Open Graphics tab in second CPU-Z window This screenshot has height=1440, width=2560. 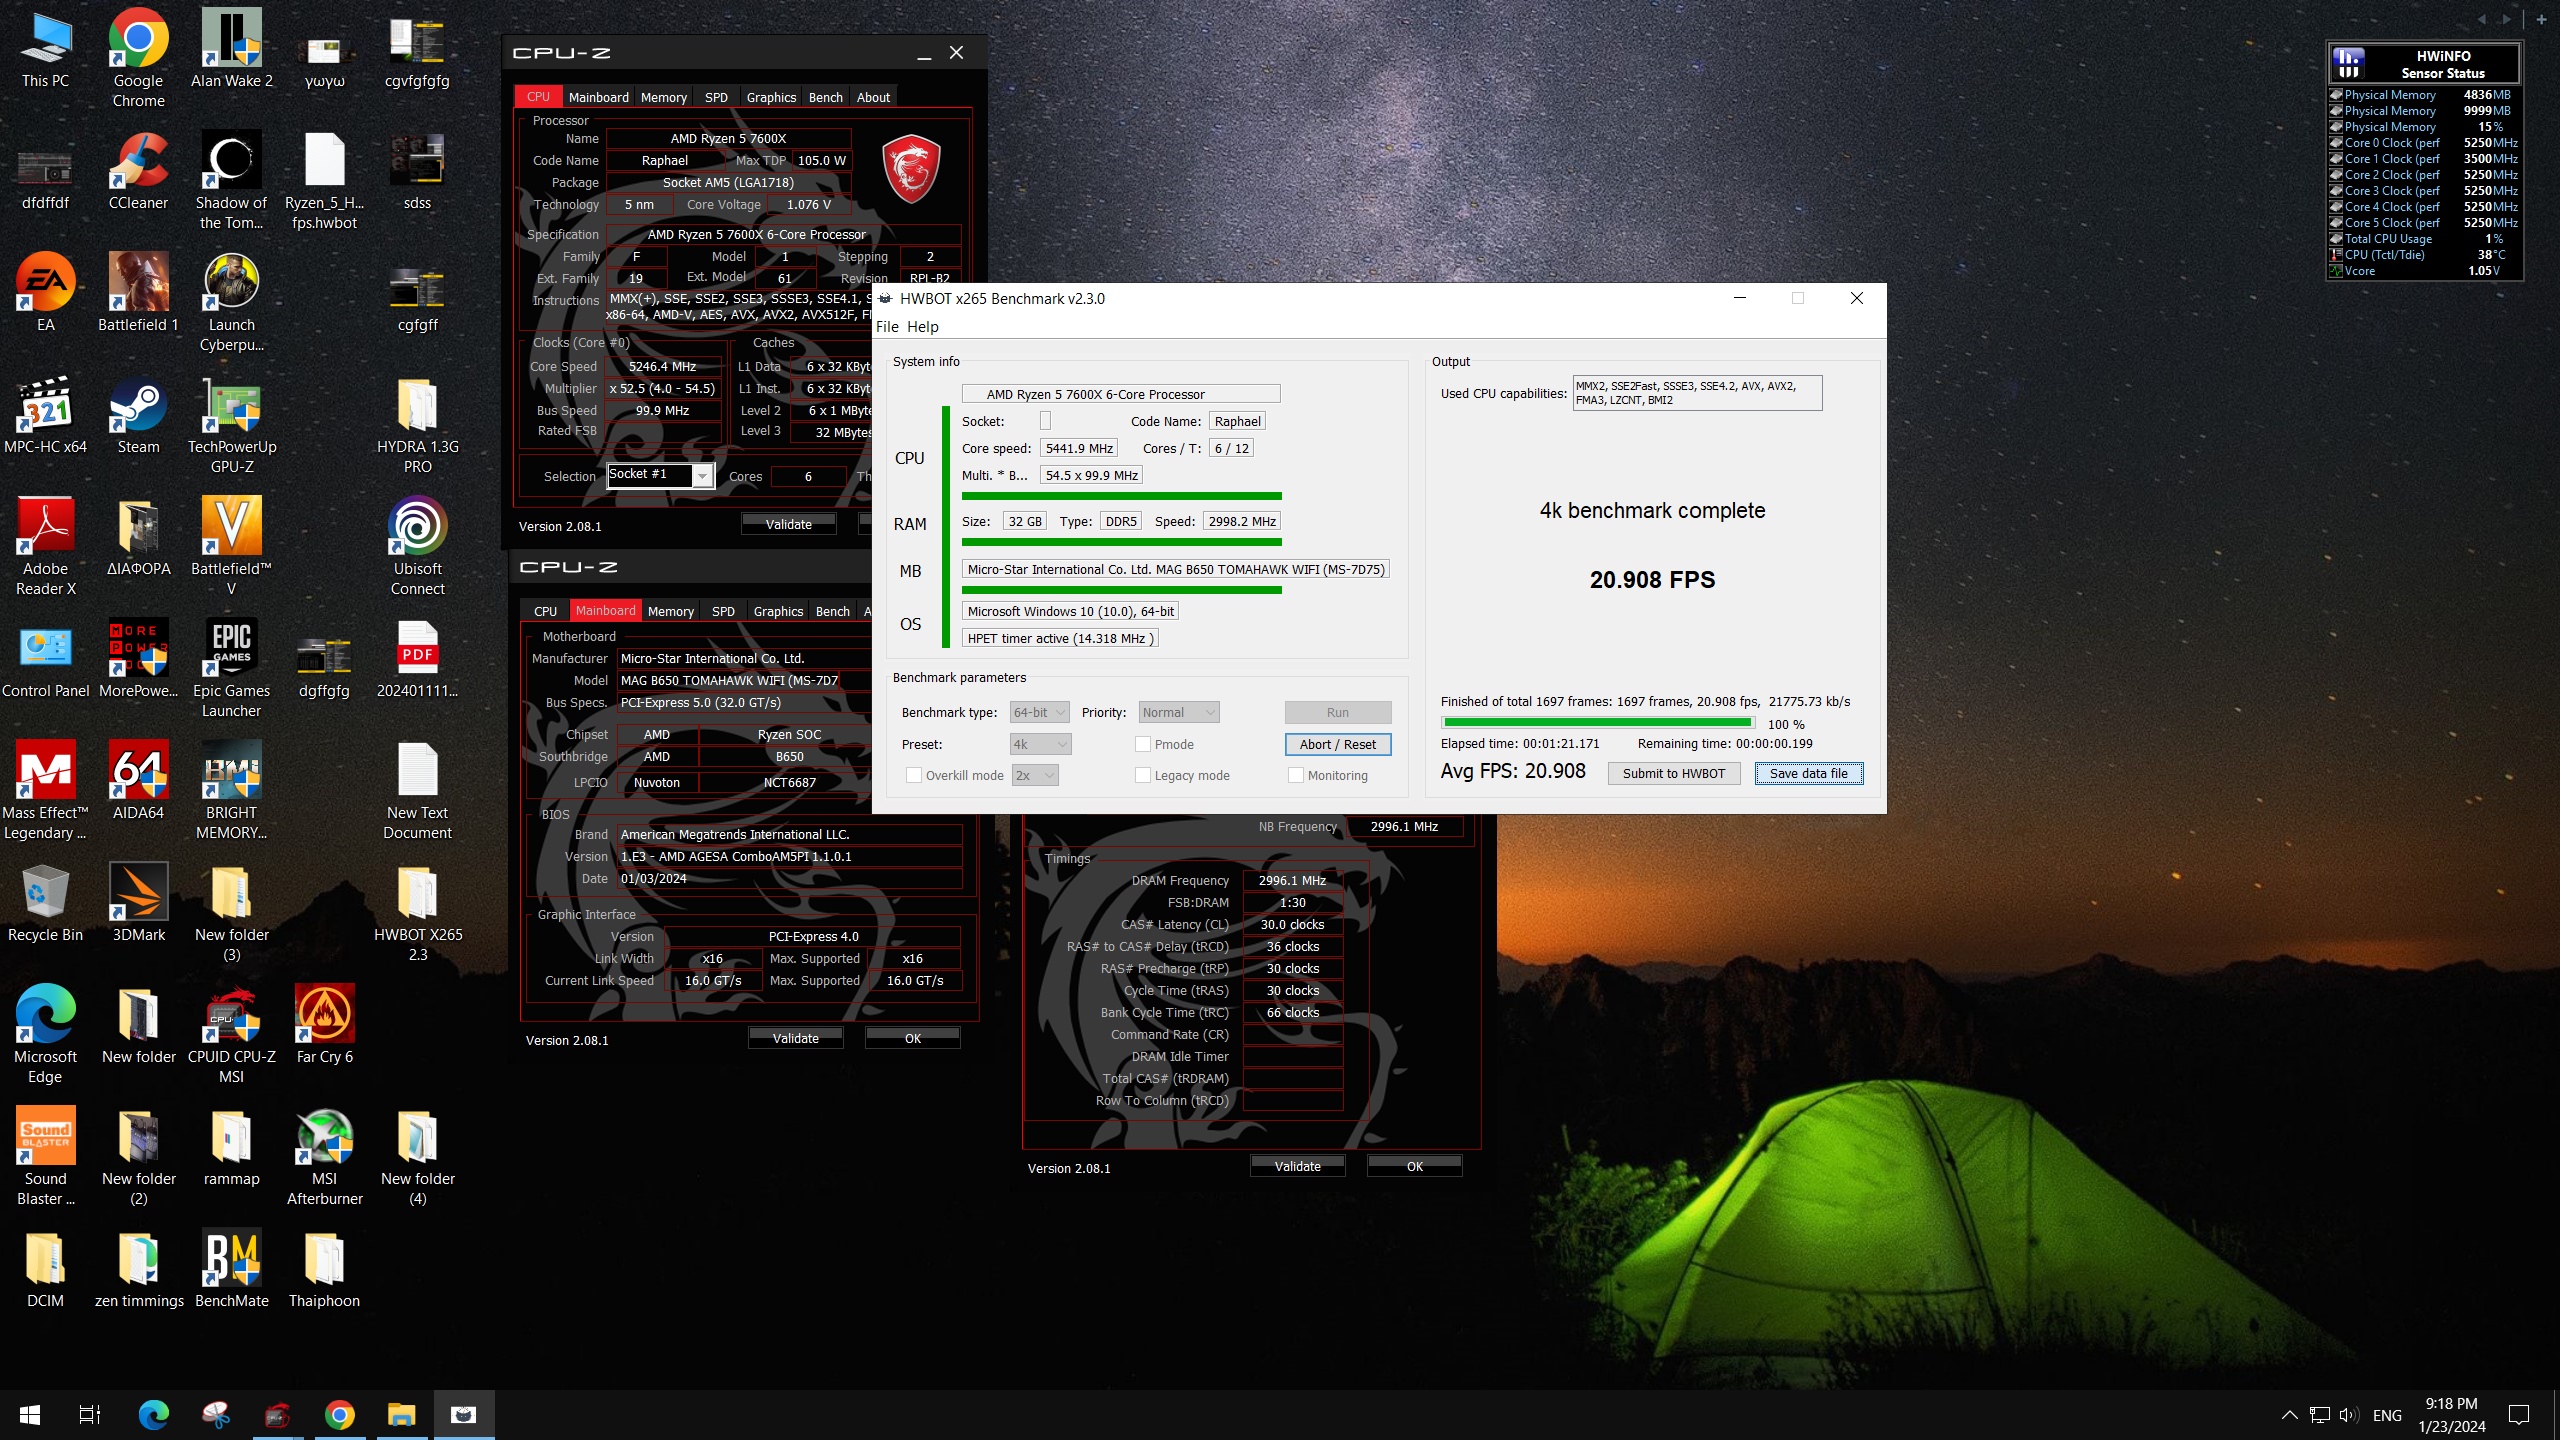(778, 611)
